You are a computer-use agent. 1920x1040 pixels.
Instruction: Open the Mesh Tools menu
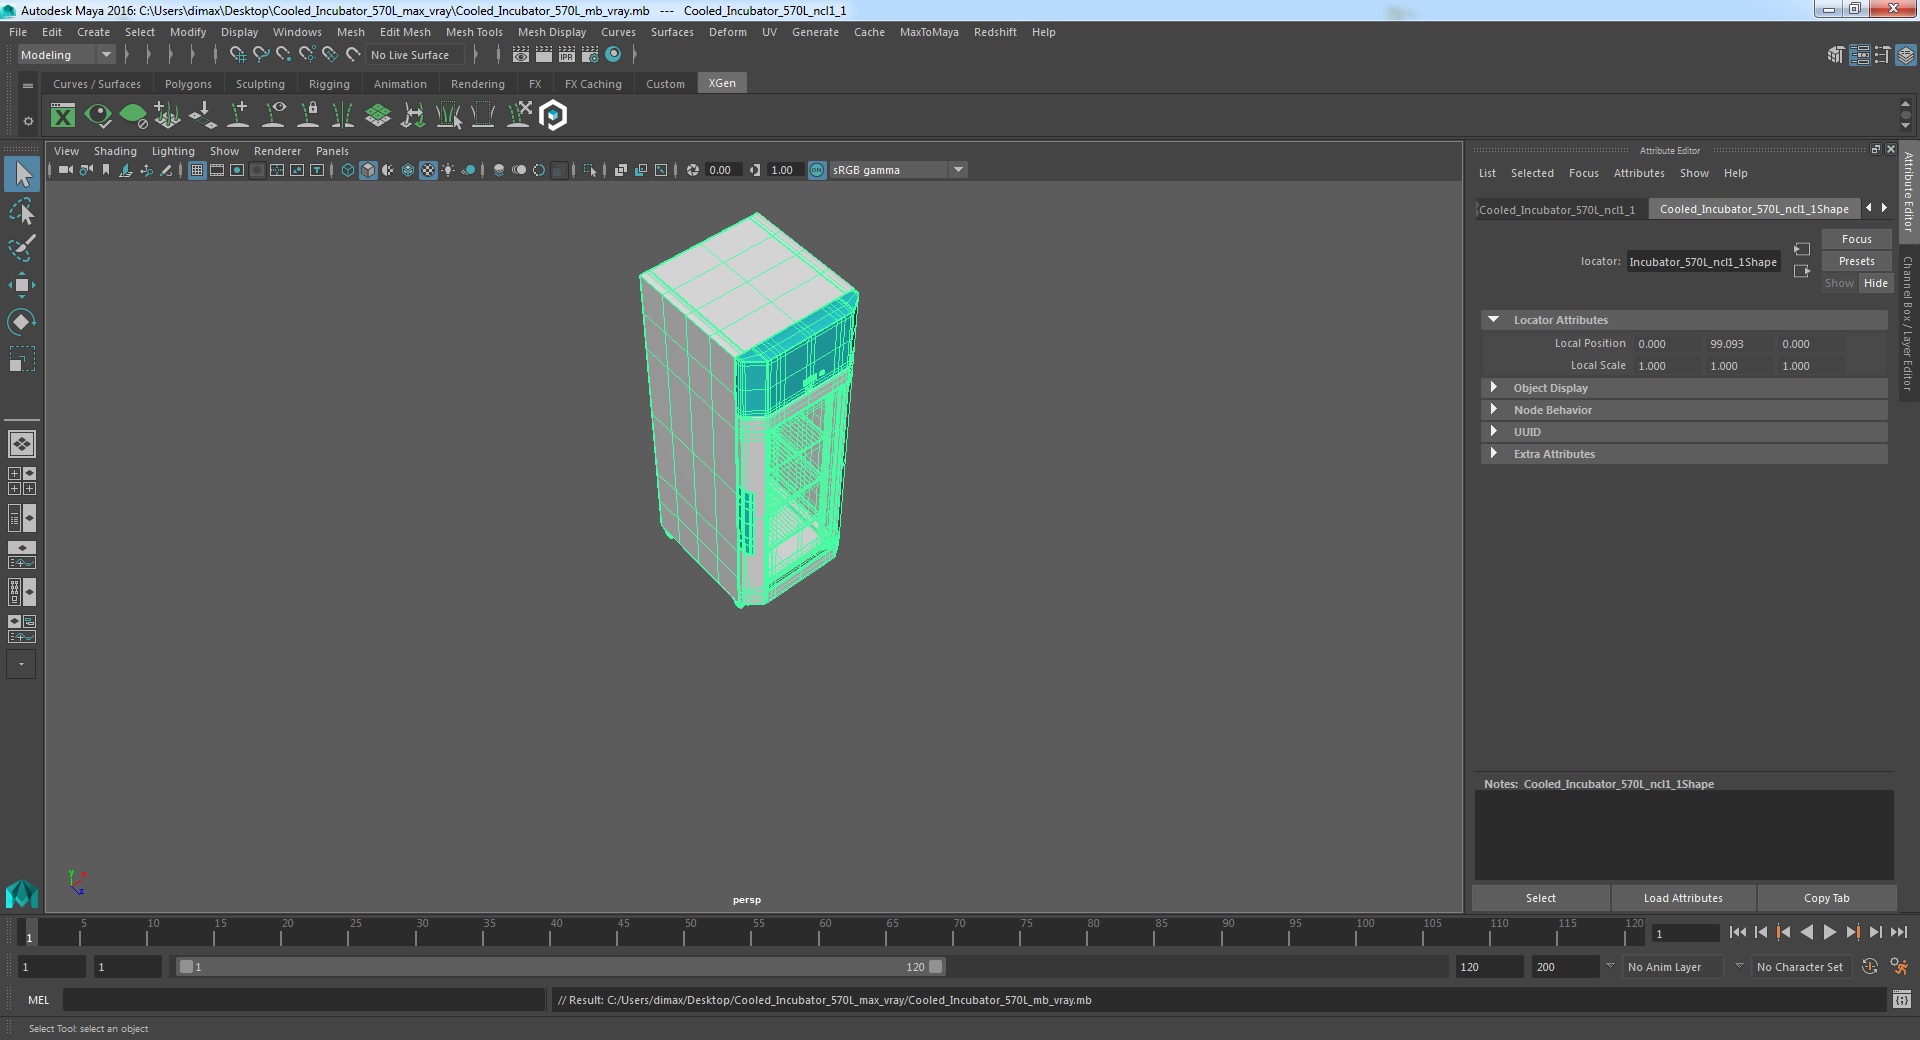click(x=474, y=32)
